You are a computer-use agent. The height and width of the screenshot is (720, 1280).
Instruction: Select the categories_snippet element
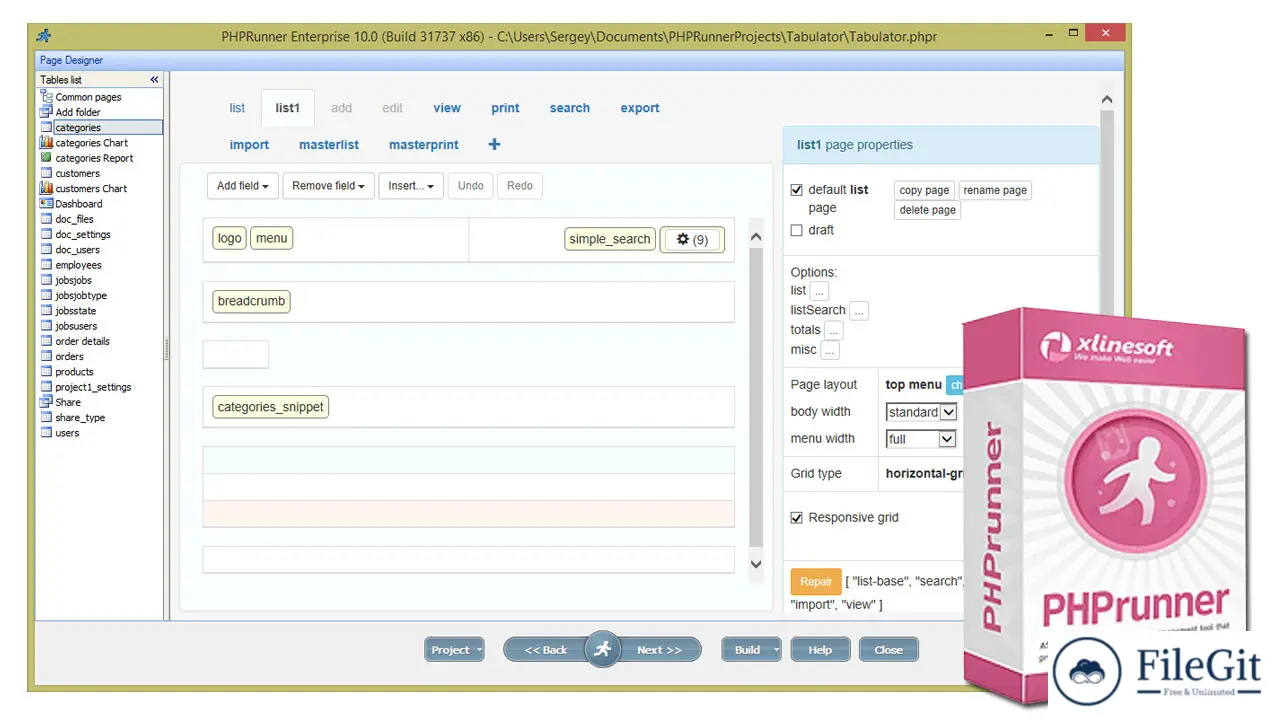tap(271, 407)
